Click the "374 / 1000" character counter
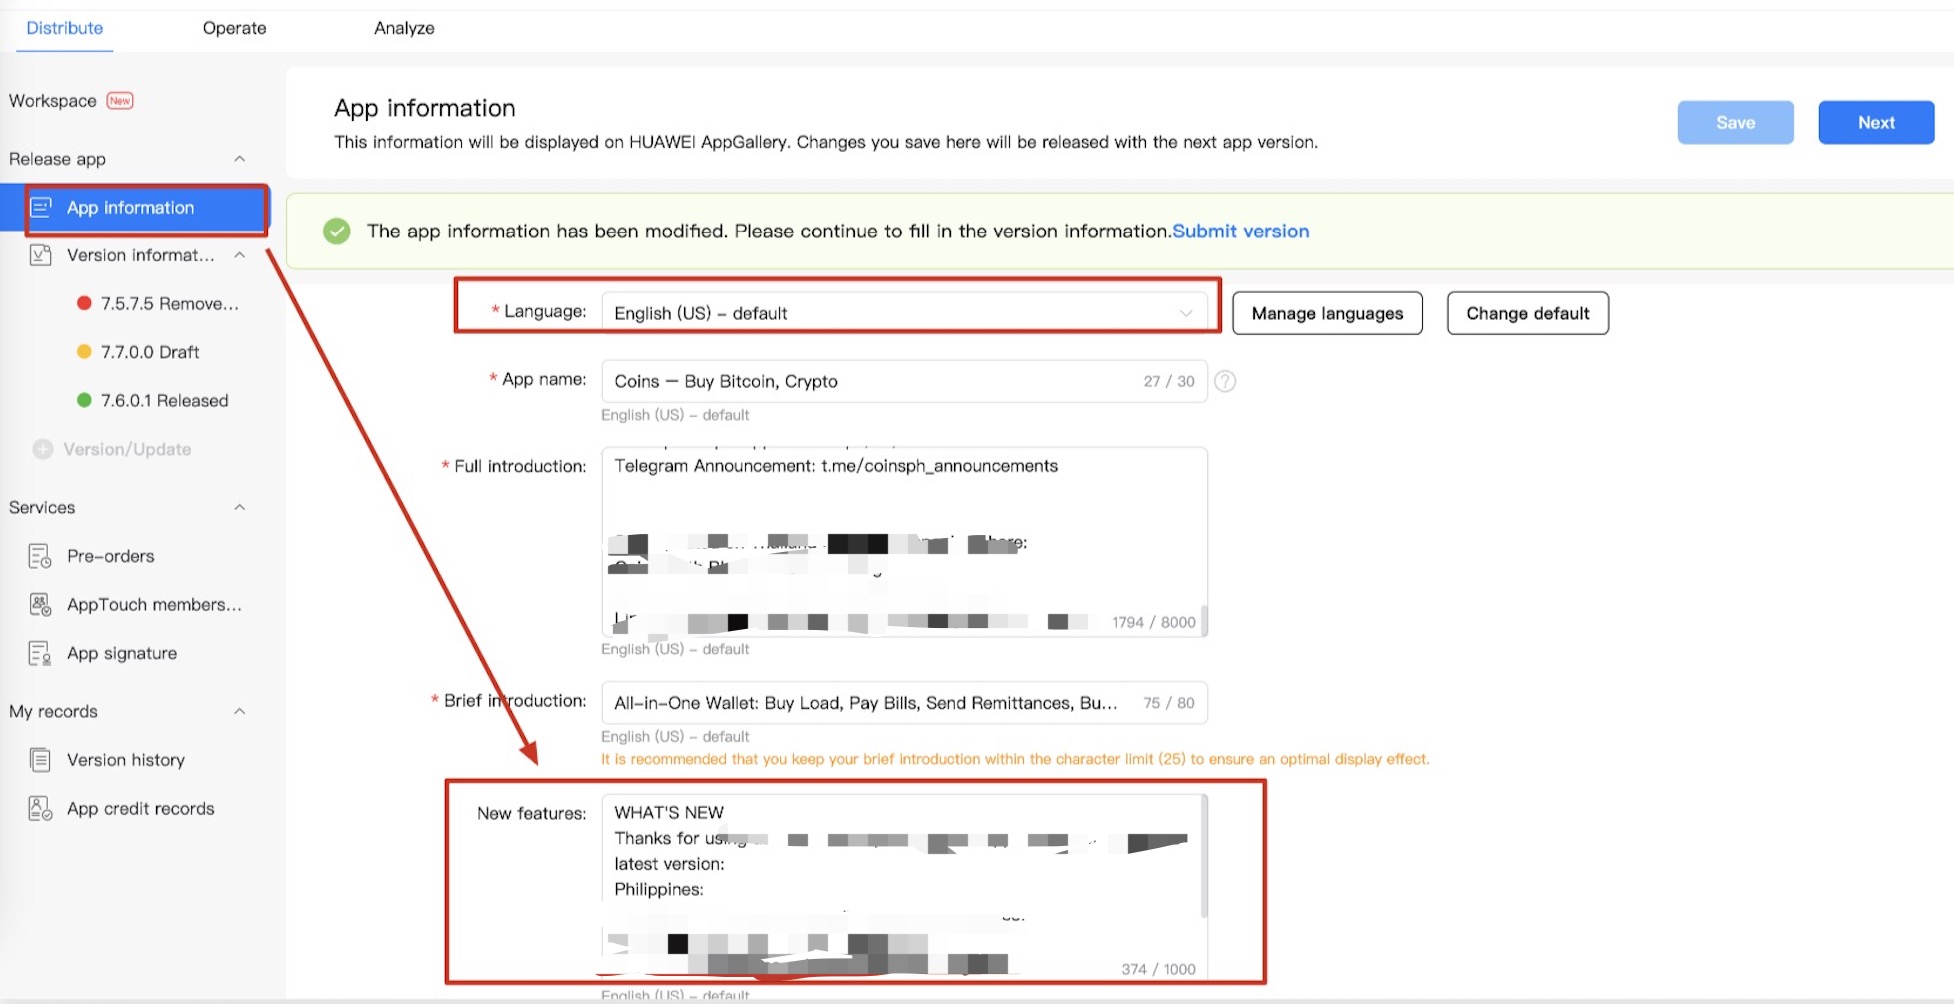 coord(1158,969)
